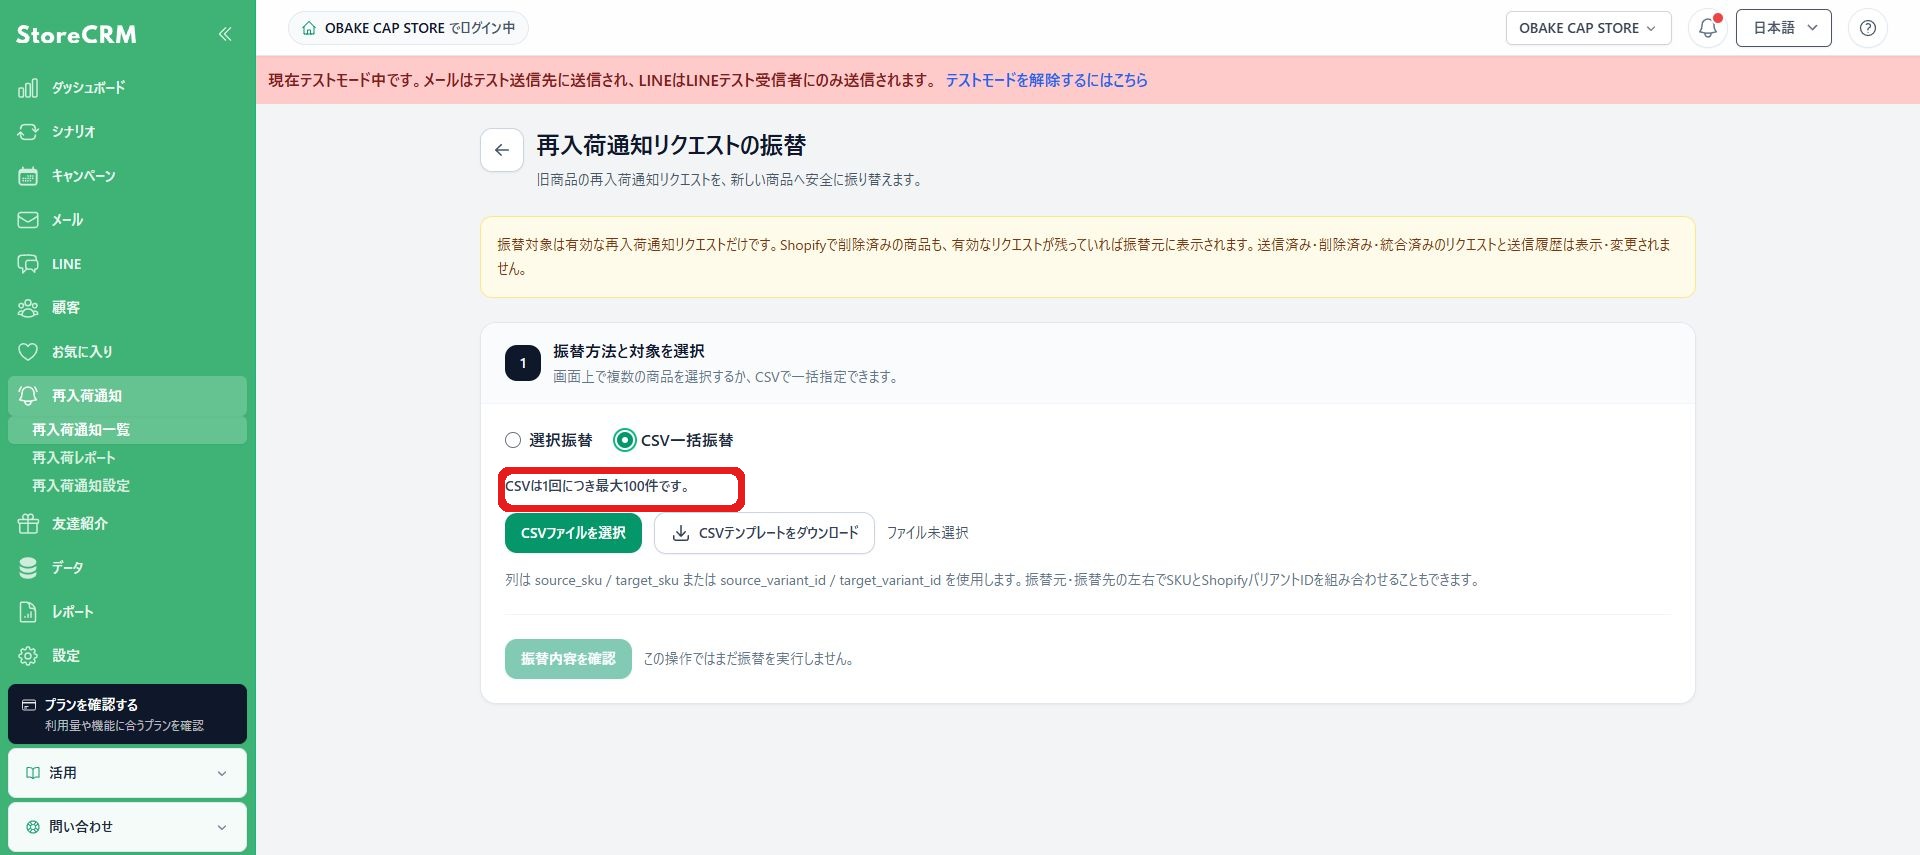This screenshot has height=855, width=1920.
Task: Select the 選択振替 radio button
Action: point(513,440)
